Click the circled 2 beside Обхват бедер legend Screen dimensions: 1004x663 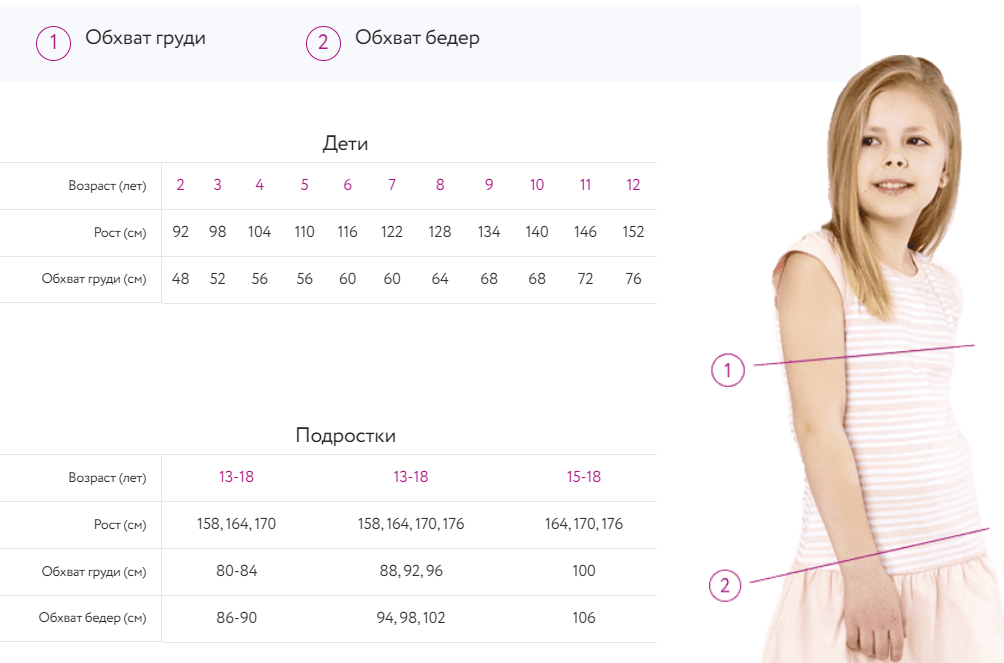click(x=323, y=43)
